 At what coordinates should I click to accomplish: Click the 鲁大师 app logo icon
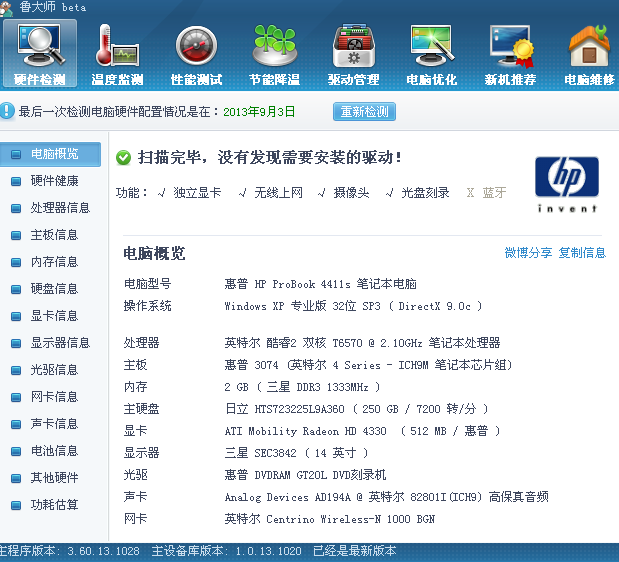6,8
